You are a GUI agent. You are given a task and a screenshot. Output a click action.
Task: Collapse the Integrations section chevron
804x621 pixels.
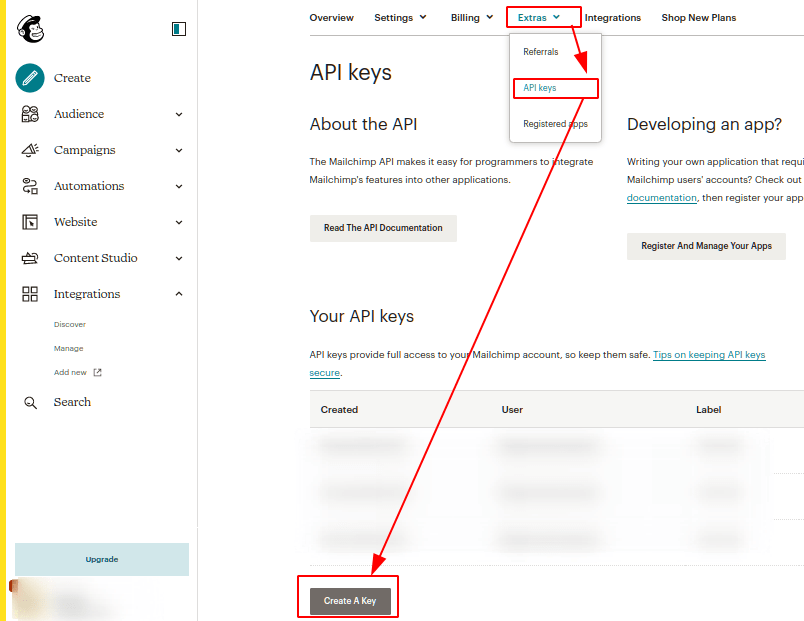(179, 294)
